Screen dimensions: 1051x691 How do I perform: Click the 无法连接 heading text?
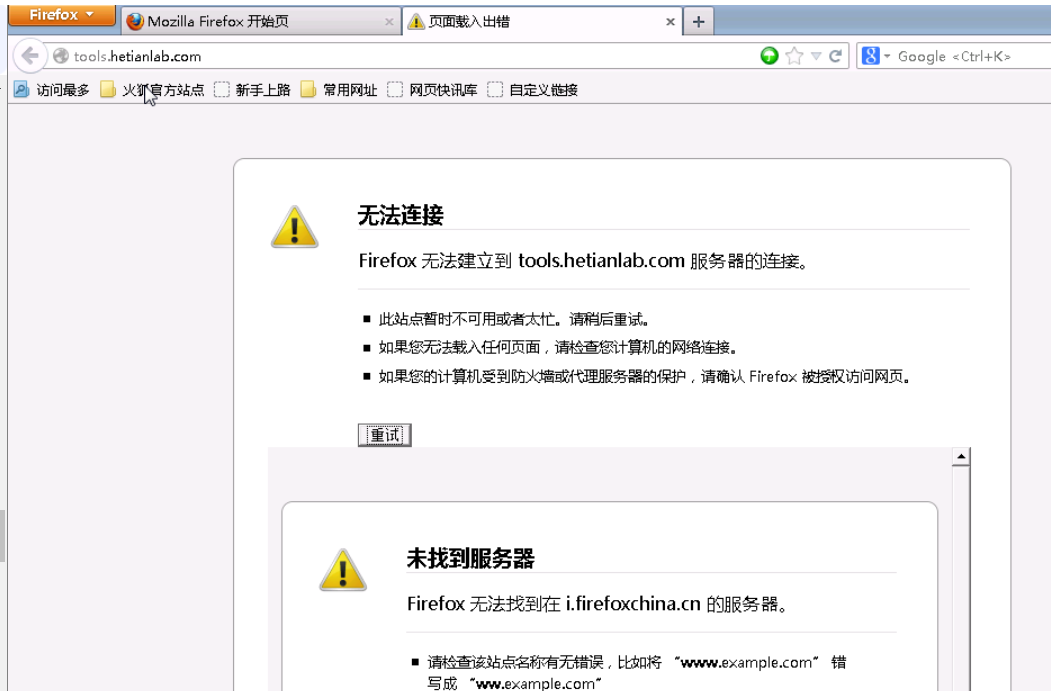(401, 215)
